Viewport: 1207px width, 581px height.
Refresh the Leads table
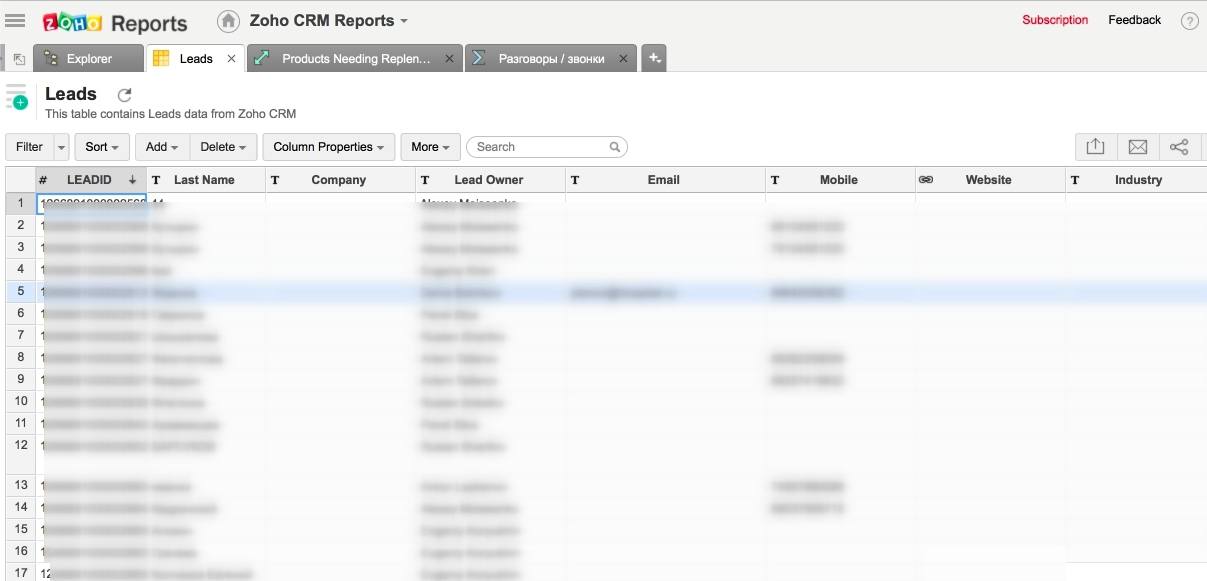(124, 95)
